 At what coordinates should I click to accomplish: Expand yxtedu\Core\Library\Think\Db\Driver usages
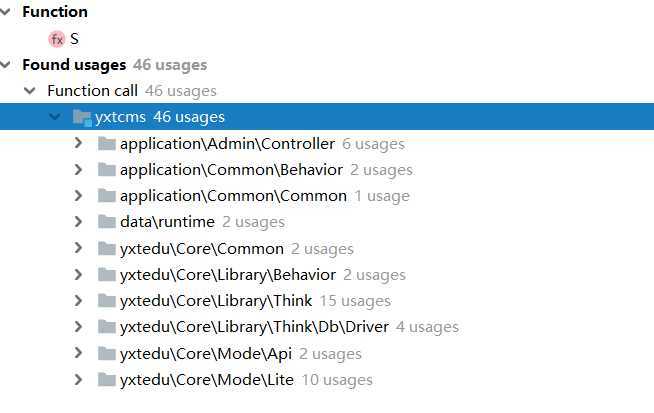pyautogui.click(x=79, y=327)
